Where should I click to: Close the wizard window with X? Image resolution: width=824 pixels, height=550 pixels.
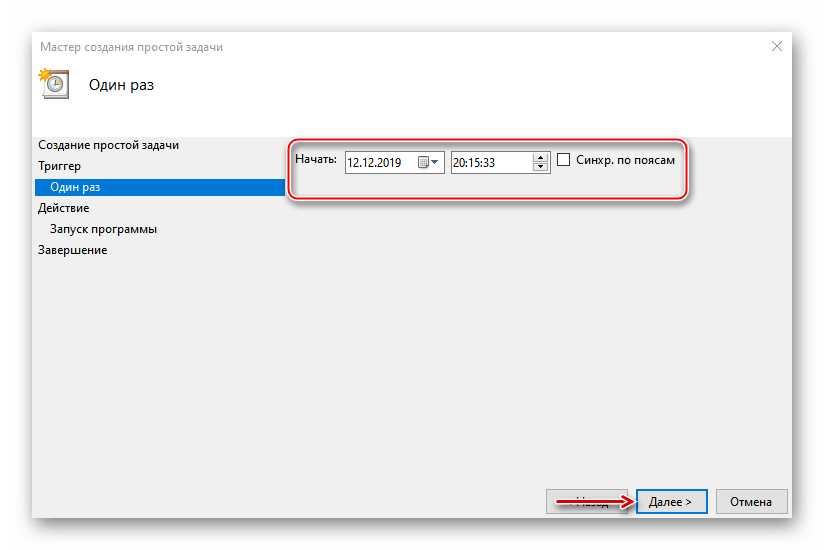pyautogui.click(x=777, y=46)
